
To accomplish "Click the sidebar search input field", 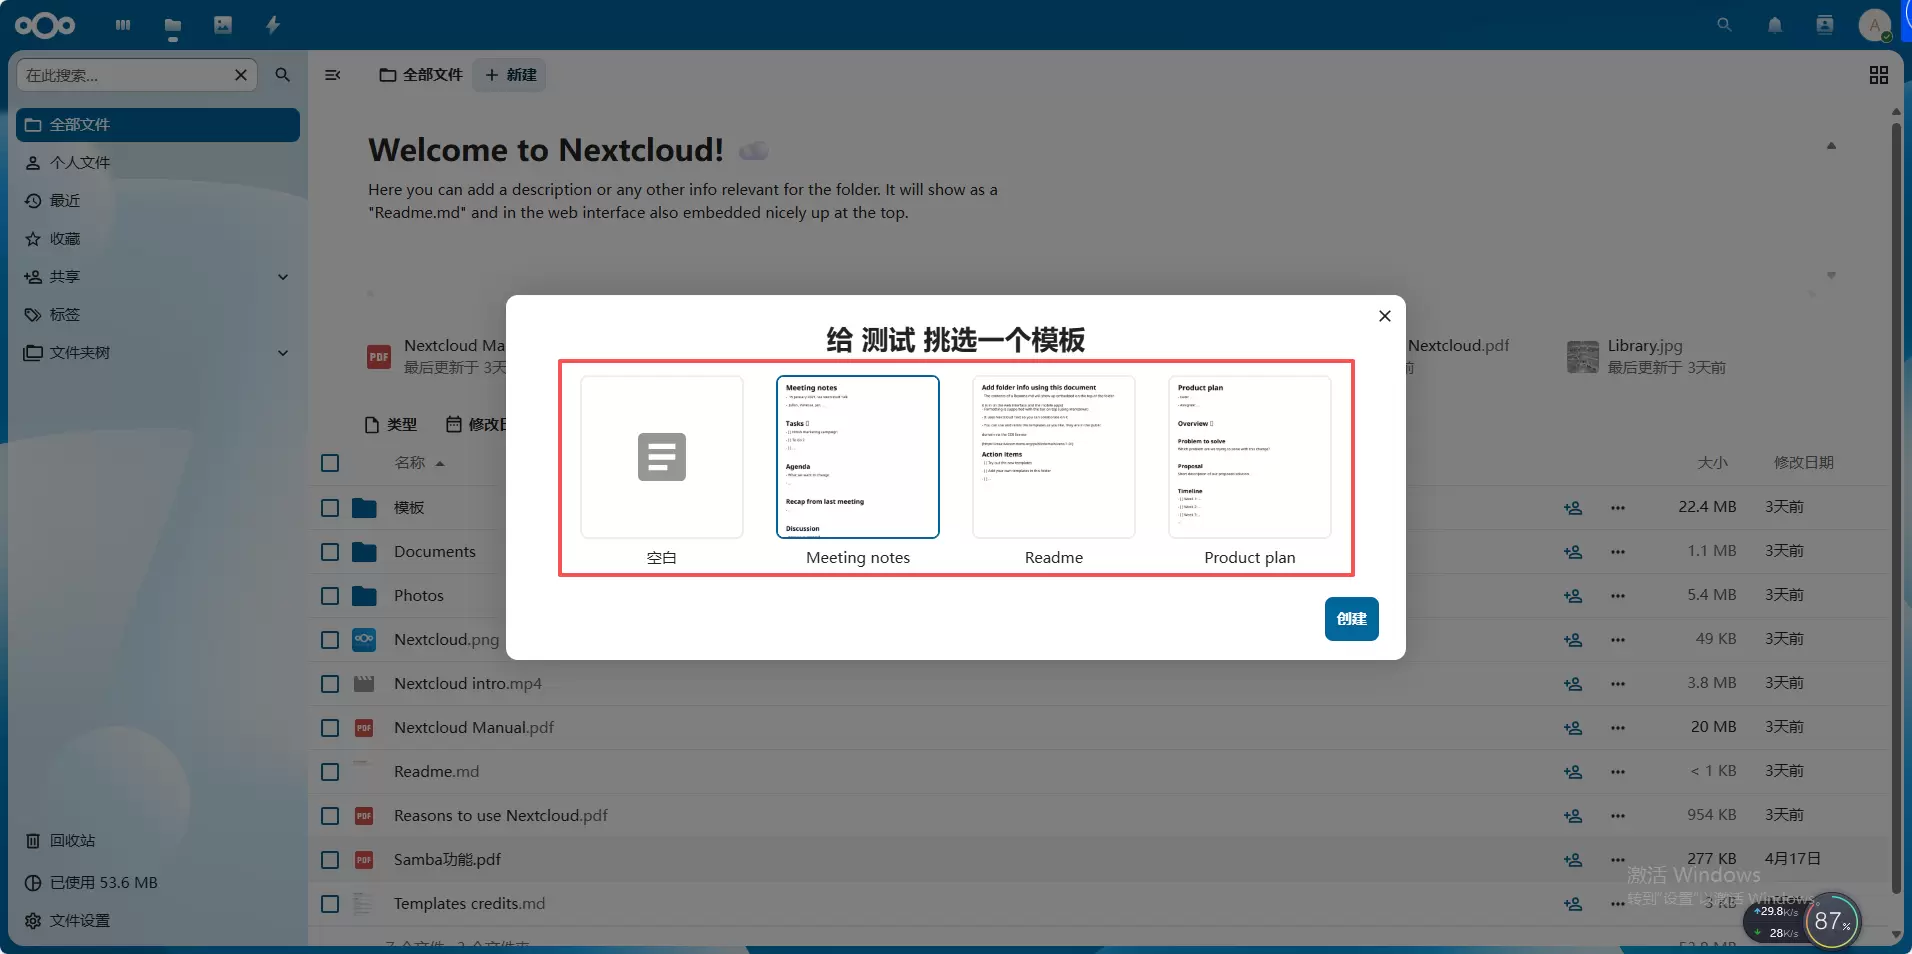I will [x=125, y=75].
